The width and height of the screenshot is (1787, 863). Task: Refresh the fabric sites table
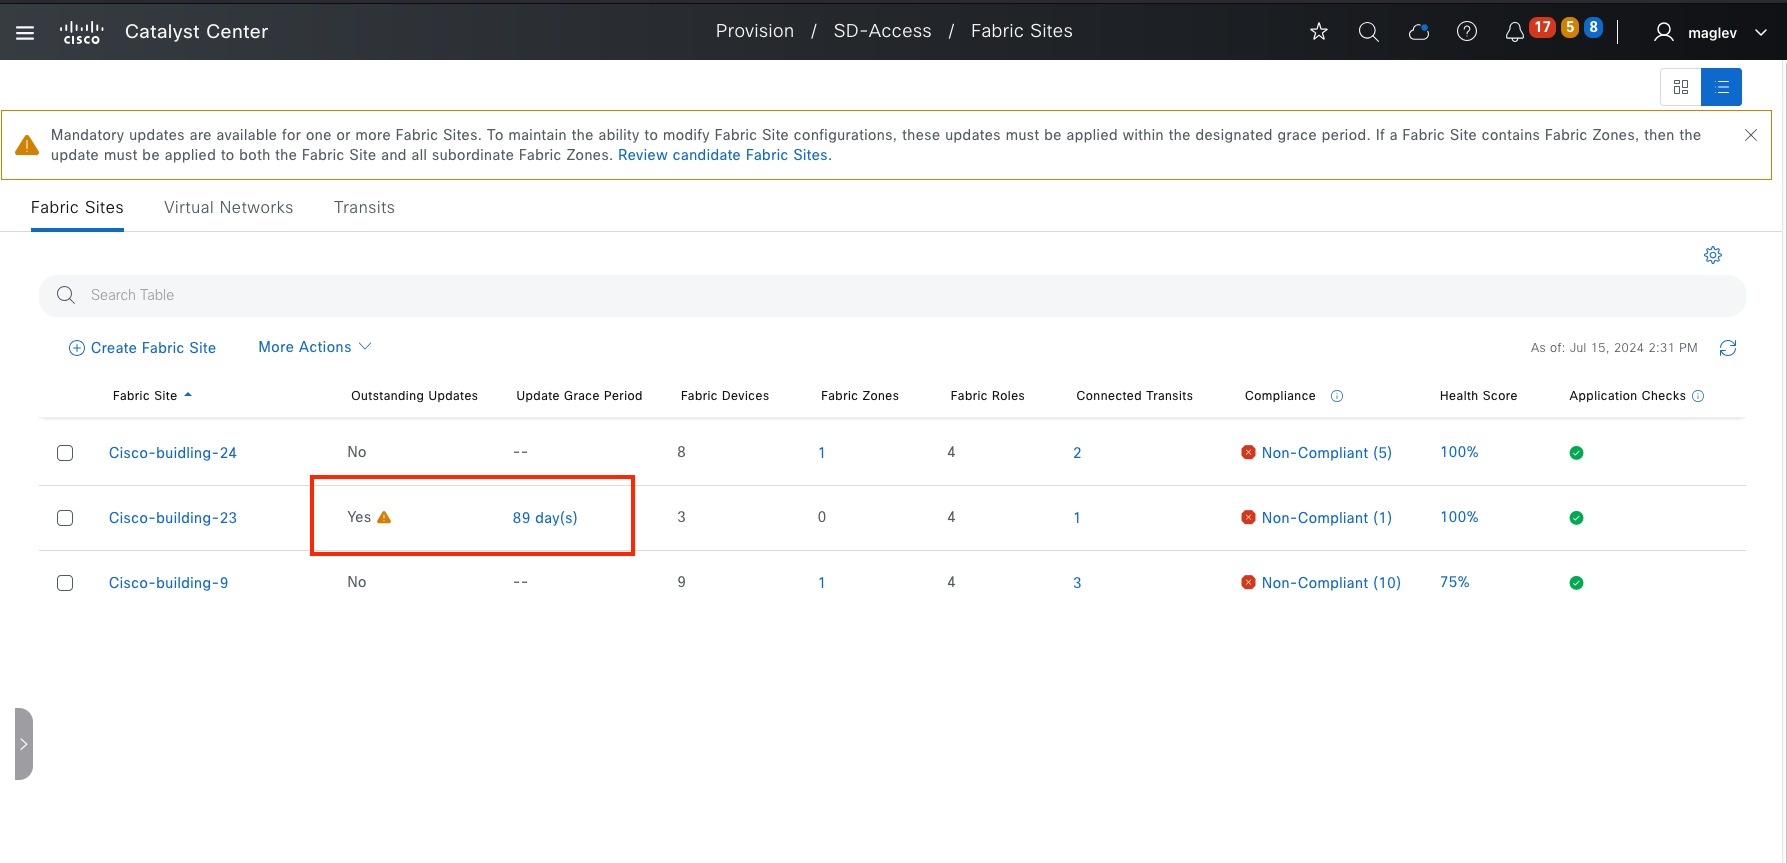click(1727, 348)
